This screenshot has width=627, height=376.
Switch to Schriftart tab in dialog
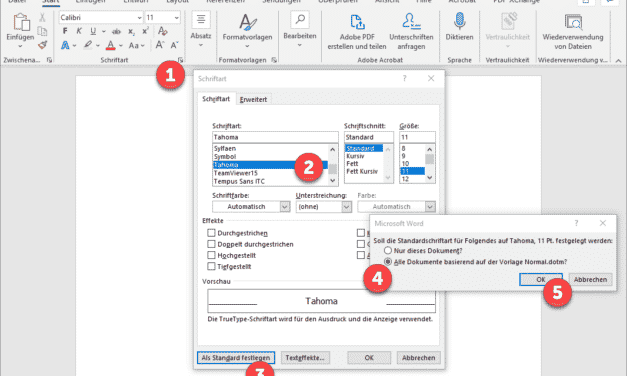coord(216,99)
